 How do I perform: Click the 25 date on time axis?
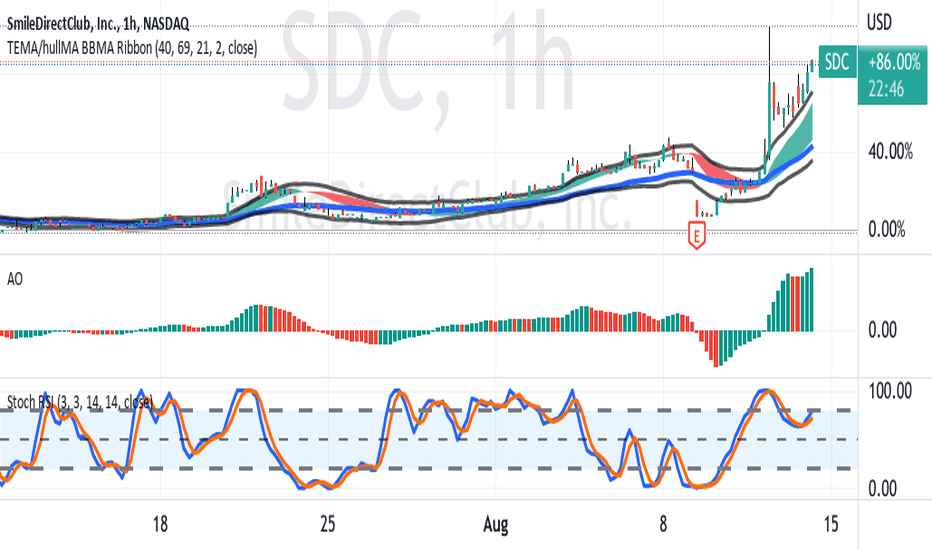328,524
